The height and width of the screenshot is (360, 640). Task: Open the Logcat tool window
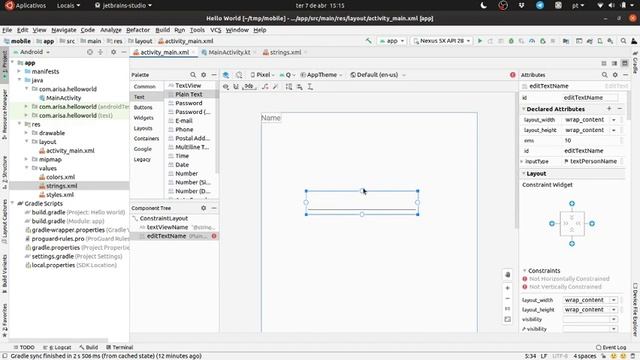[57, 347]
